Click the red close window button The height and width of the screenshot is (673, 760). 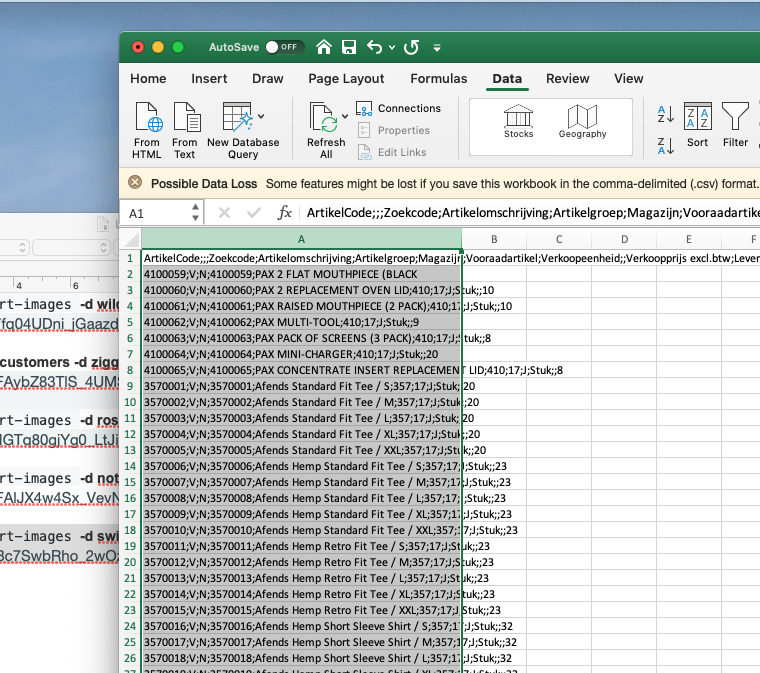[x=138, y=47]
